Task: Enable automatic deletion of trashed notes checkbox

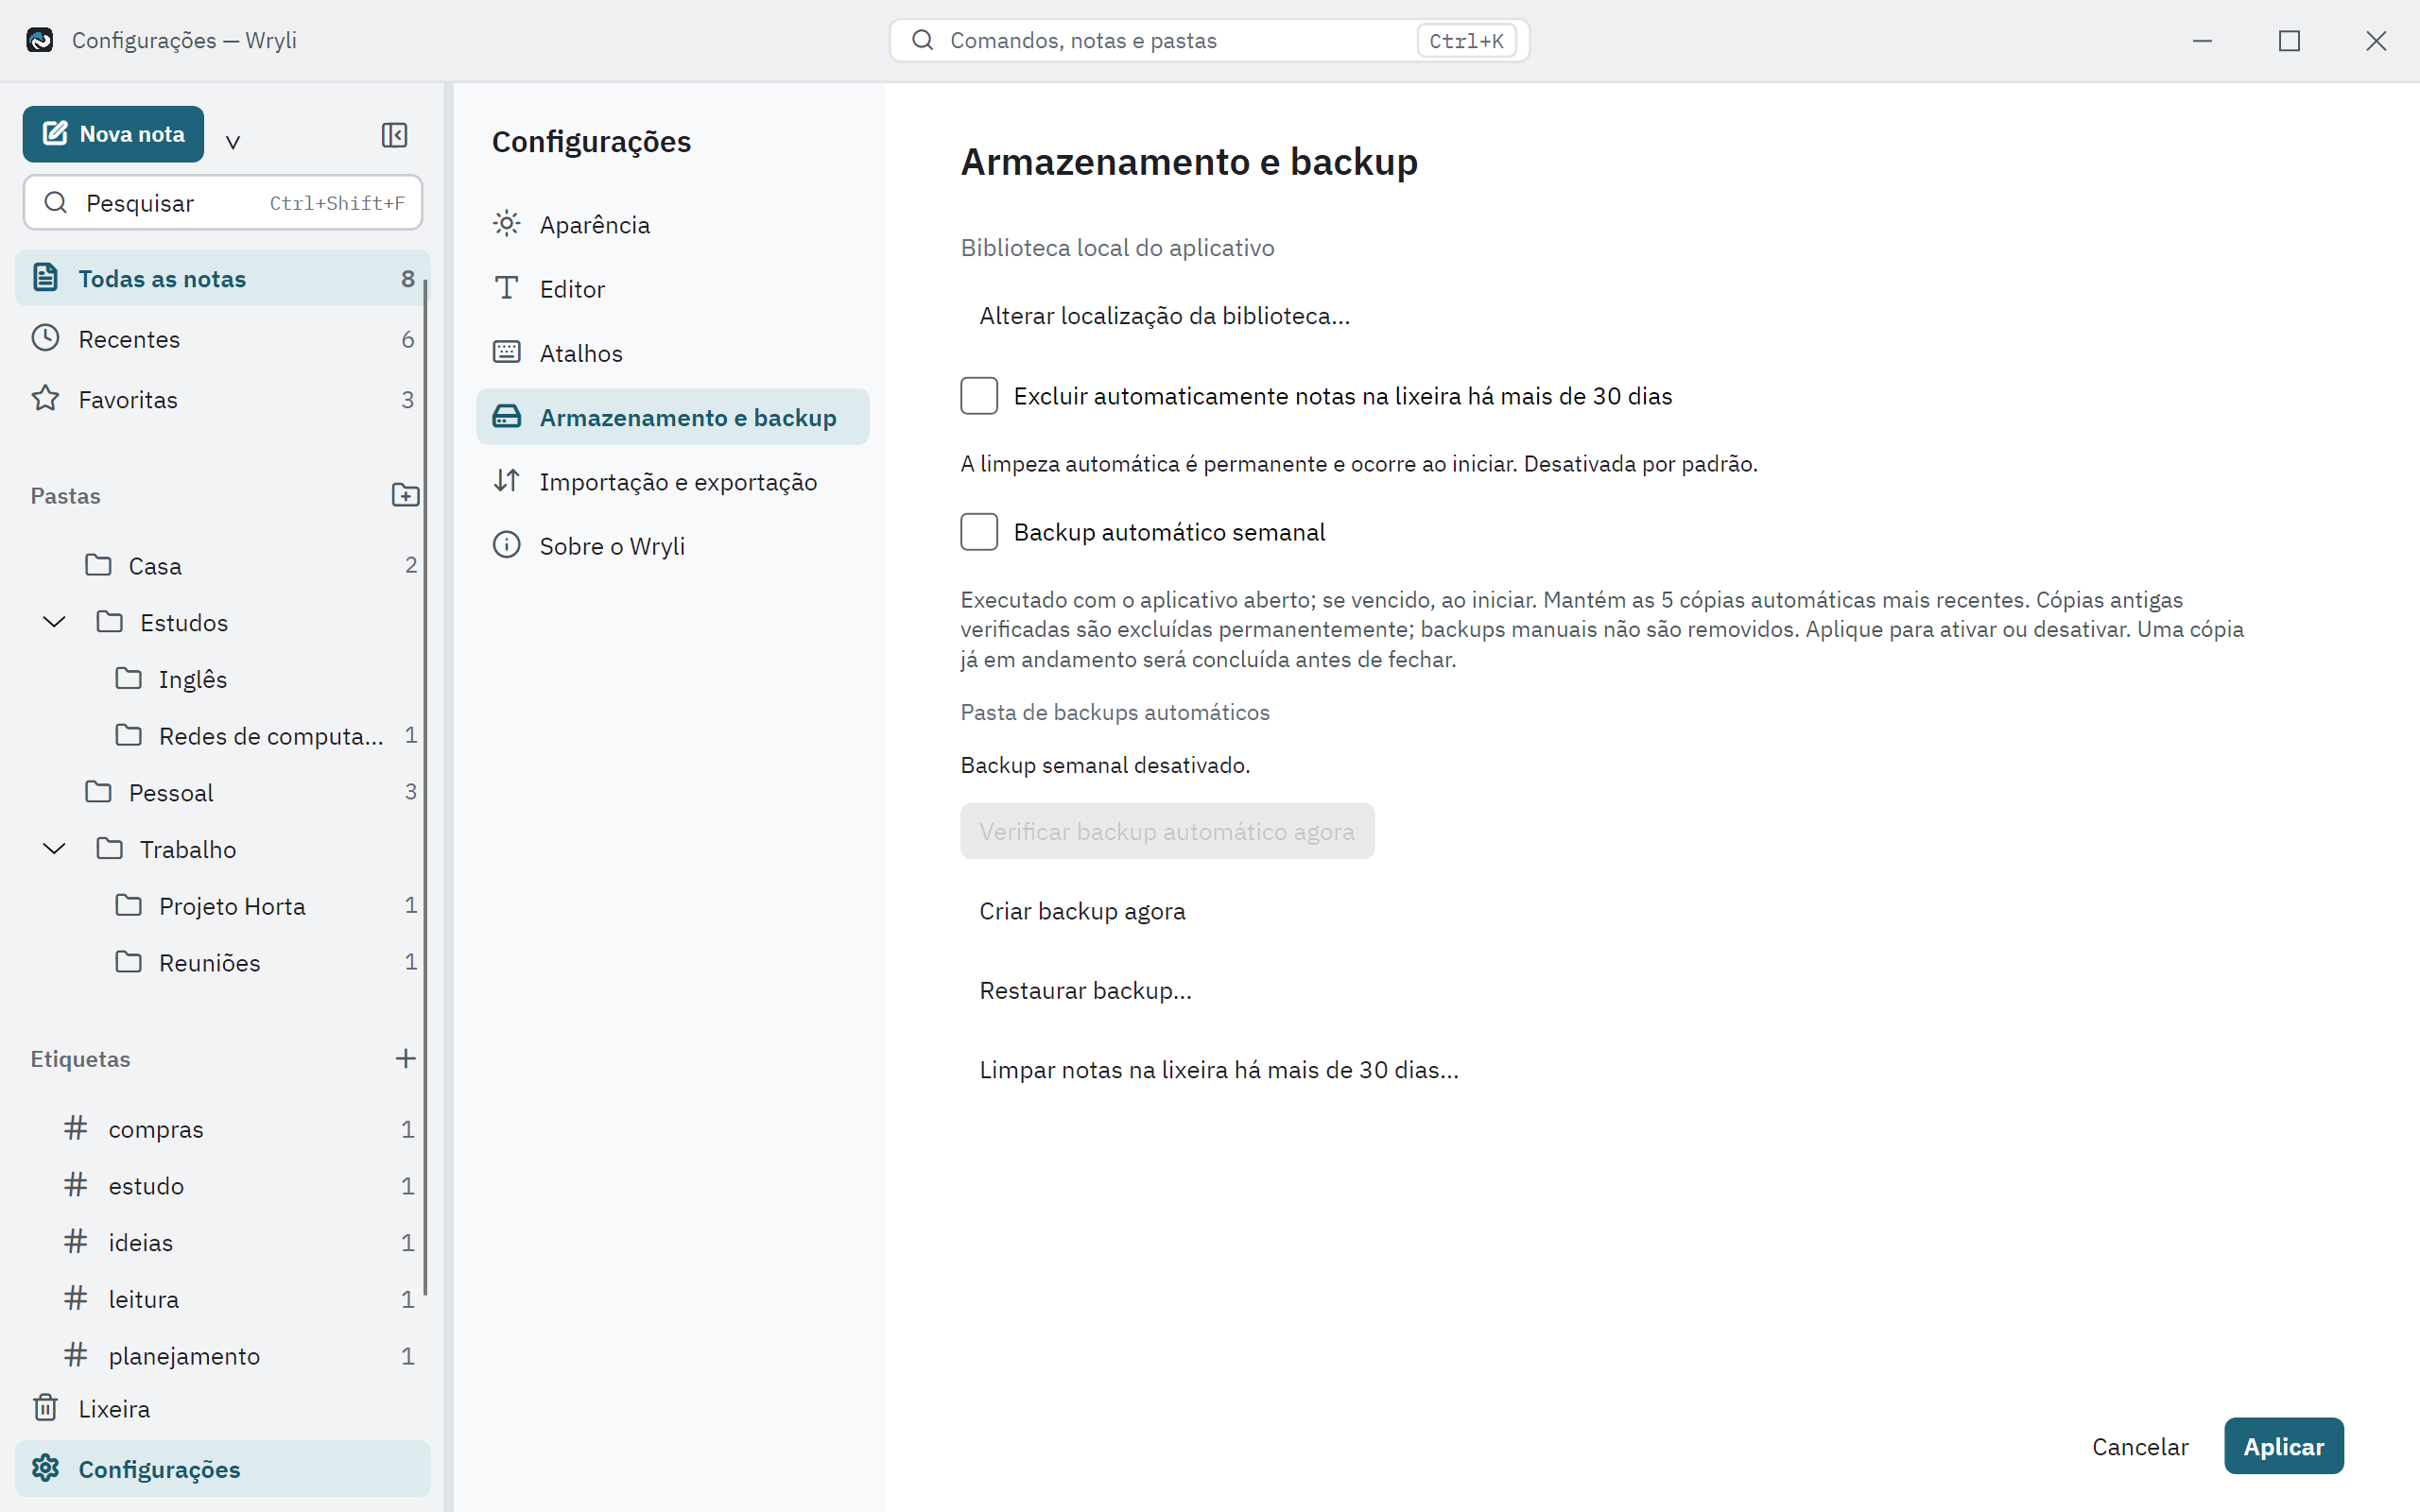Action: (979, 396)
